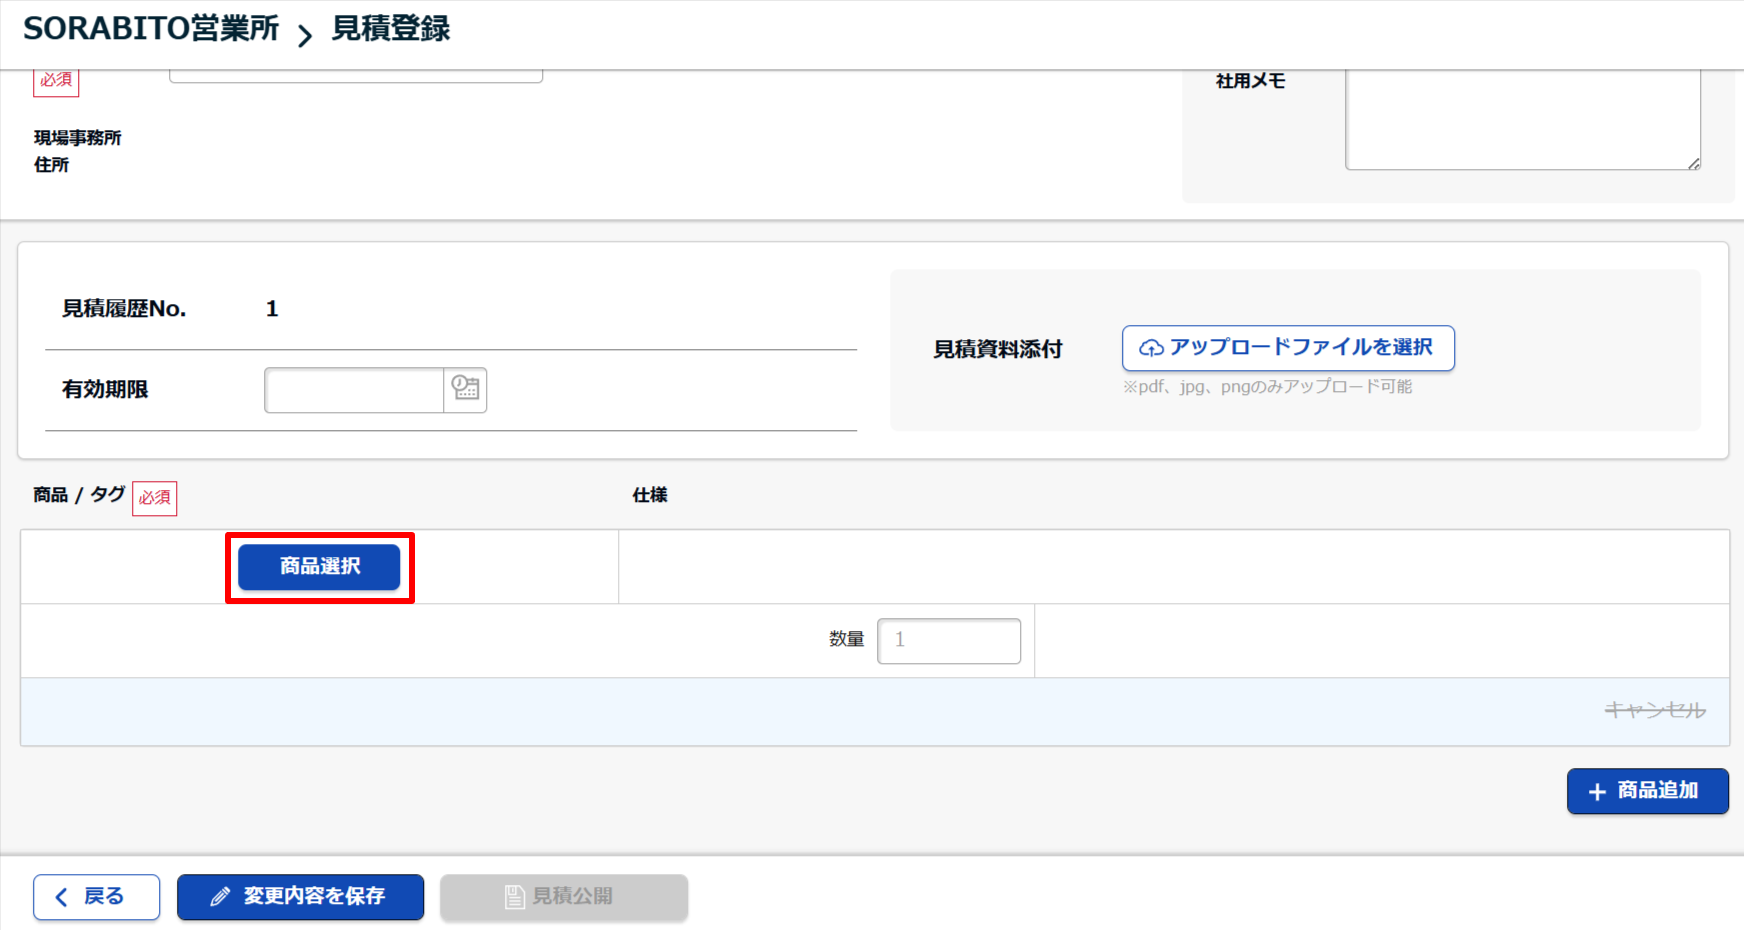This screenshot has height=930, width=1744.
Task: Click the document icon on 見積公開
Action: click(x=514, y=897)
